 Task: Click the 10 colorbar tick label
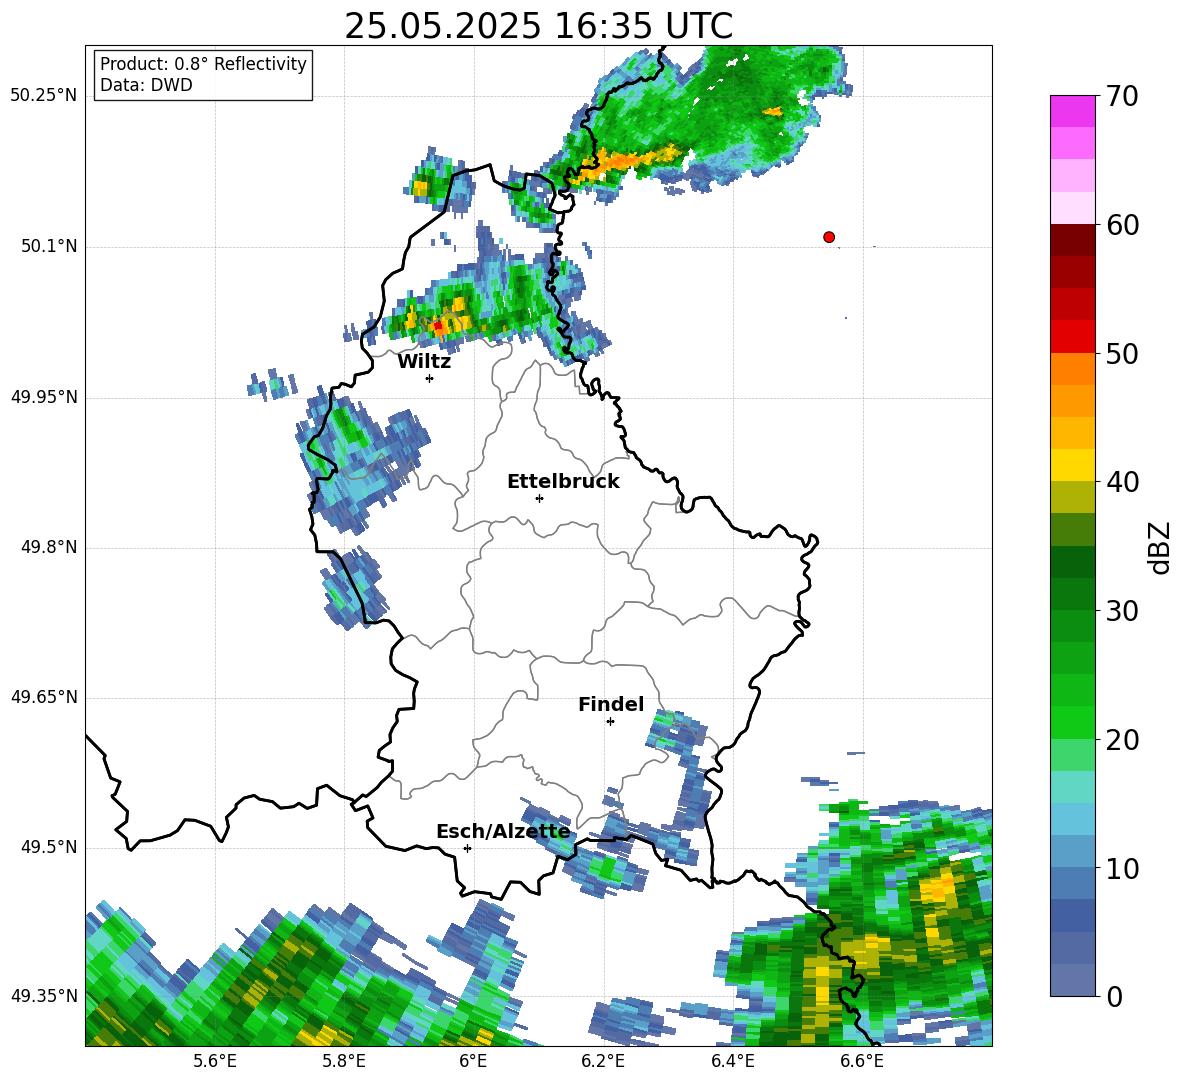[x=1122, y=868]
